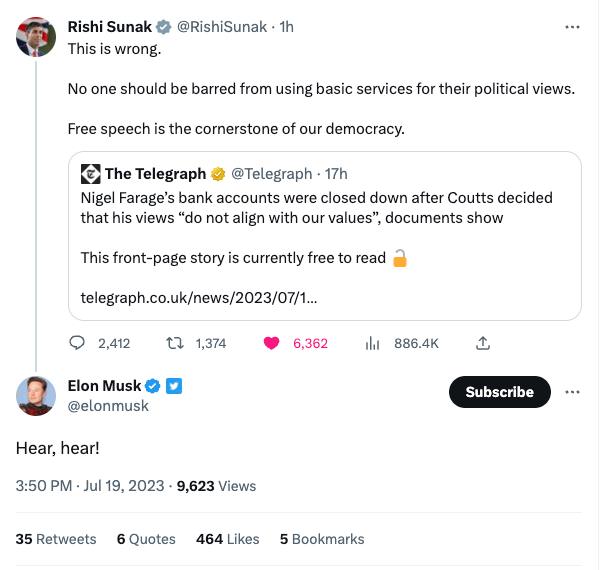
Task: Visit the @RishiSunak handle
Action: tap(222, 27)
